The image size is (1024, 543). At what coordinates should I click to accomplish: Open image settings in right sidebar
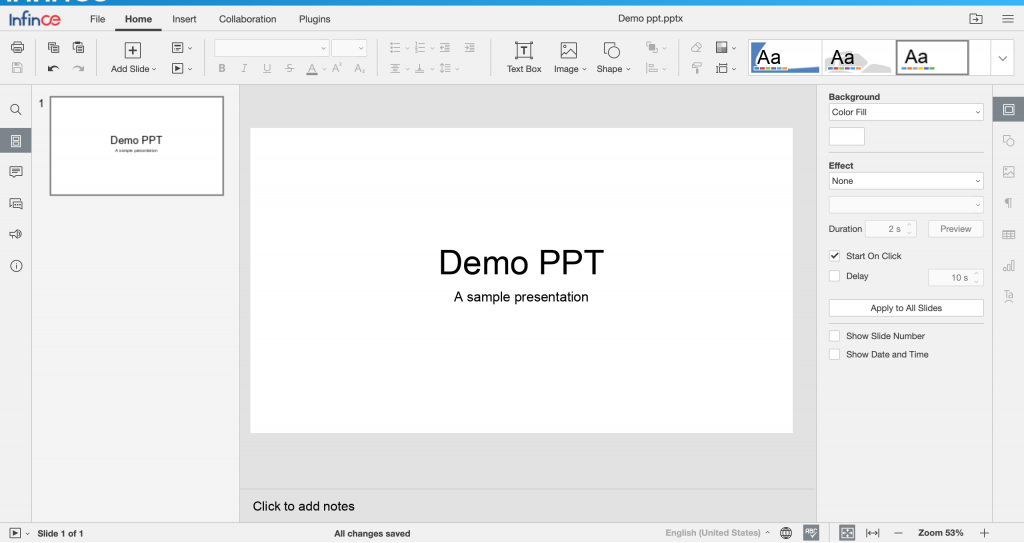click(x=1008, y=172)
